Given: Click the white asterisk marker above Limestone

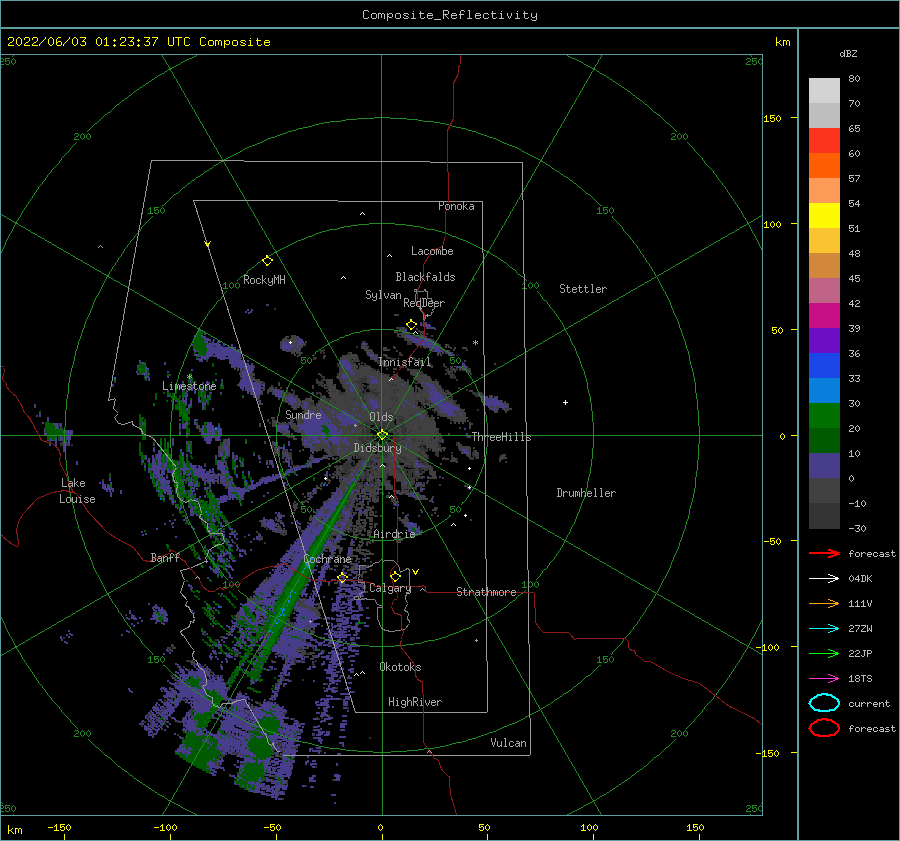Looking at the screenshot, I should (x=189, y=377).
